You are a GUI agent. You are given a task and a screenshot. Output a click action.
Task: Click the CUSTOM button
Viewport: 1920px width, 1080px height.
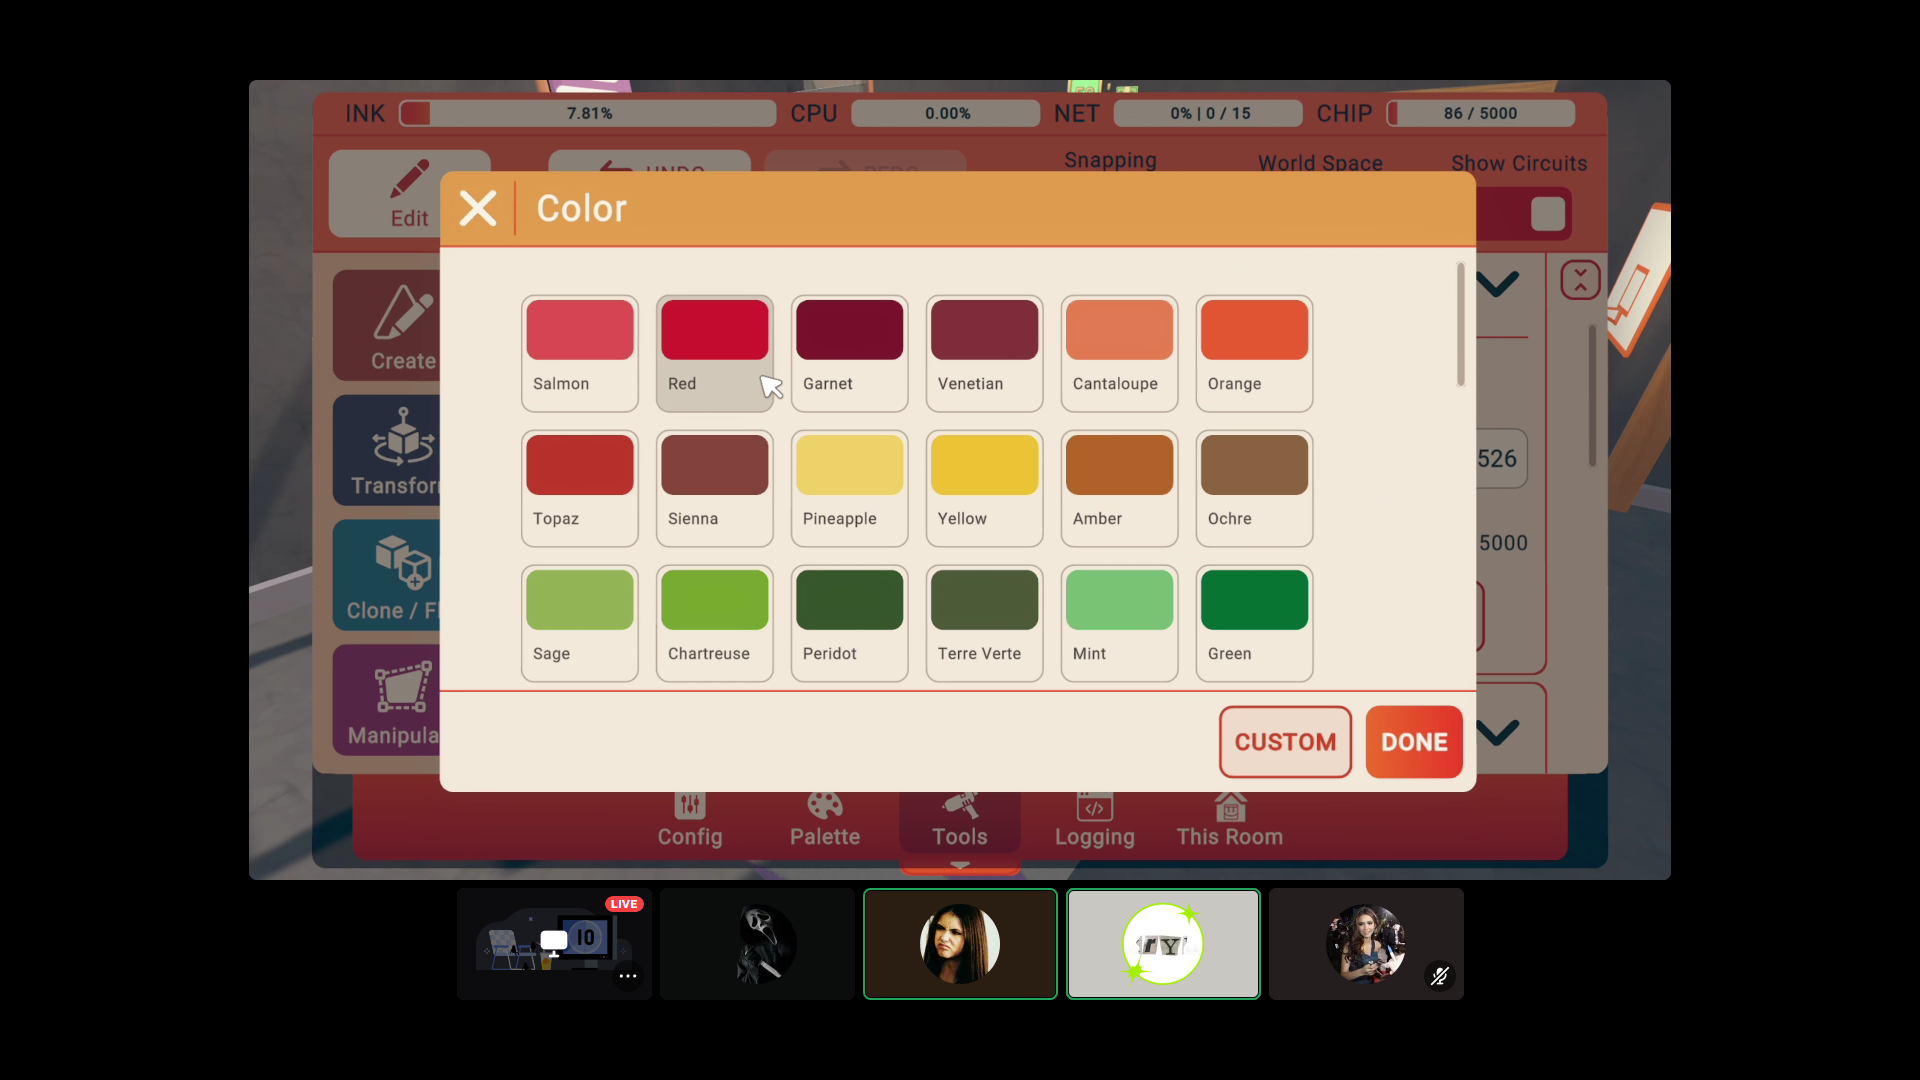coord(1285,742)
